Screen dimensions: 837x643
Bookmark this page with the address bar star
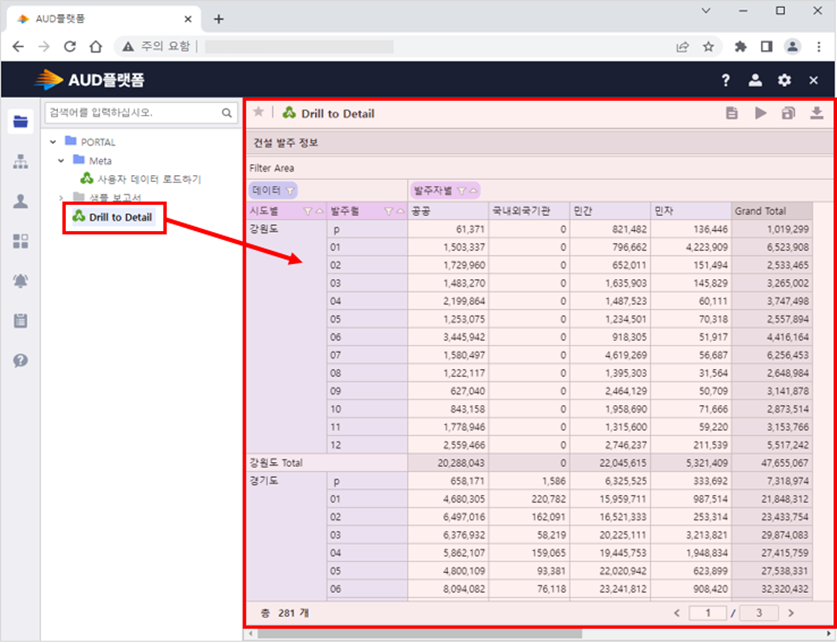pos(708,47)
